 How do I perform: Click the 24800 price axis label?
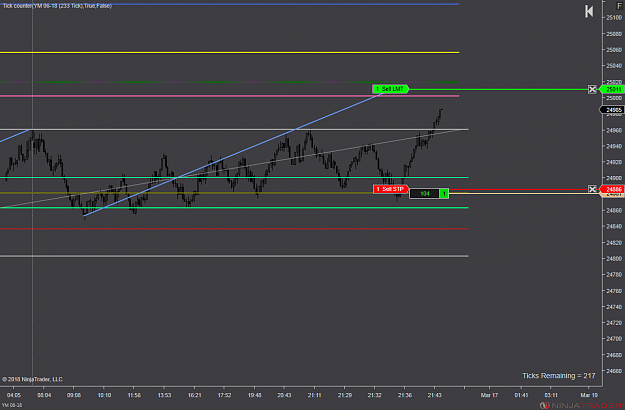[x=614, y=259]
